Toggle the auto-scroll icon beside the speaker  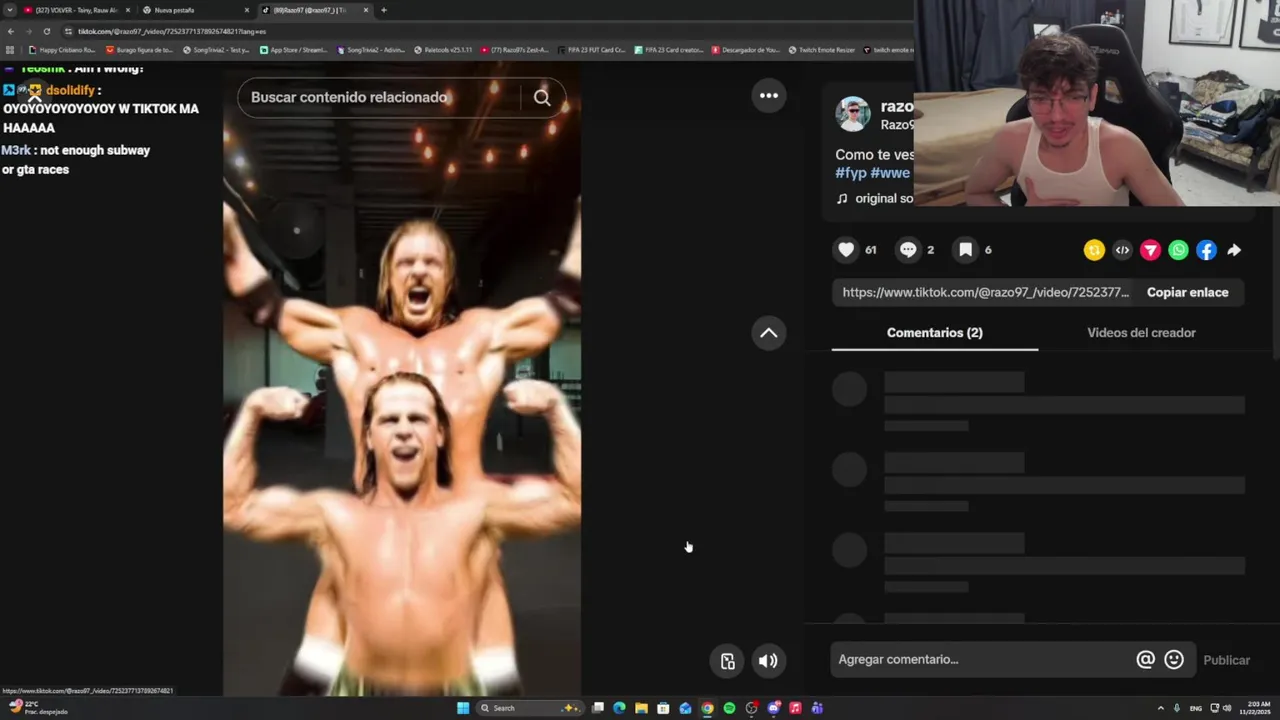tap(728, 661)
